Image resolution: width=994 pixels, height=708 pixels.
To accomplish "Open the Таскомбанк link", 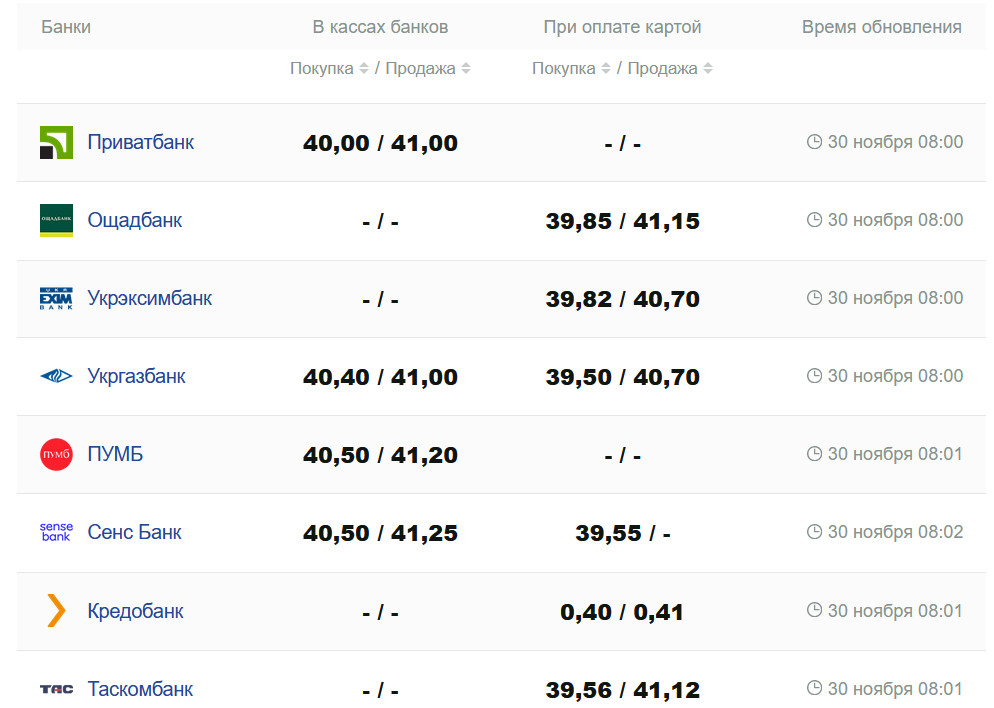I will [x=140, y=689].
